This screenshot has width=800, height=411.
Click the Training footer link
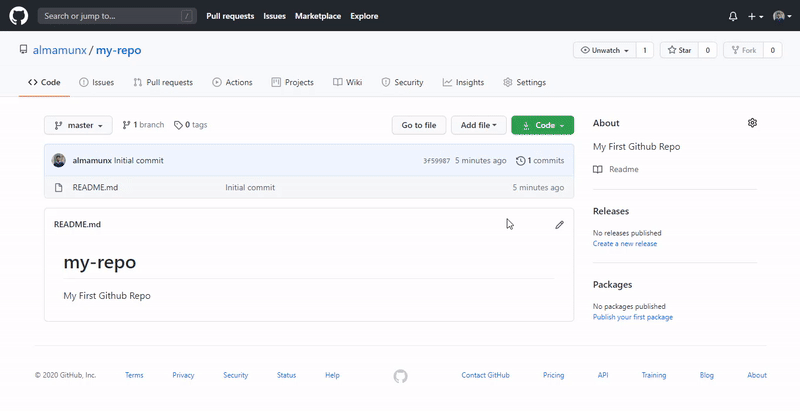pyautogui.click(x=654, y=375)
